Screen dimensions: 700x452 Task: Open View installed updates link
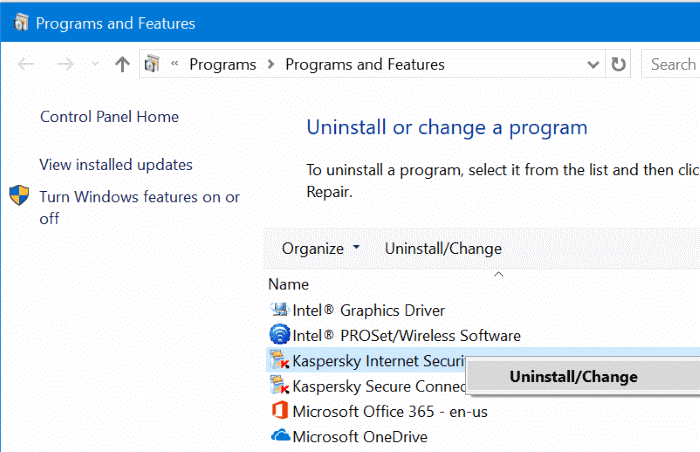(116, 165)
